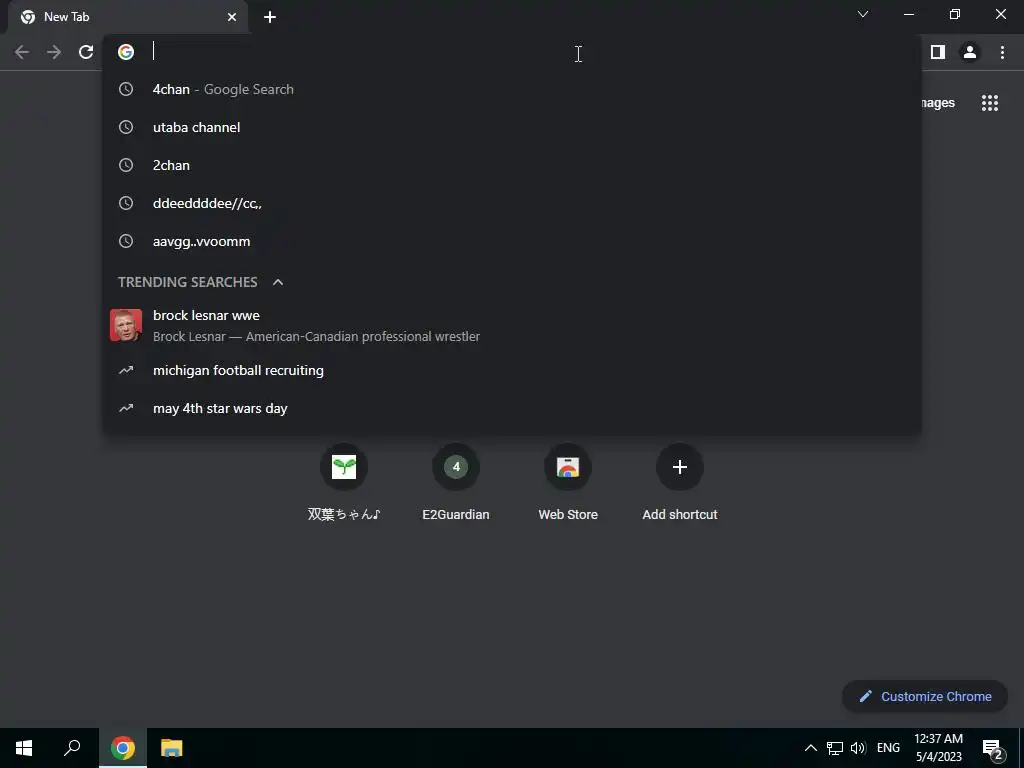Image resolution: width=1024 pixels, height=768 pixels.
Task: Select michigan football recruiting trending search
Action: 512,370
